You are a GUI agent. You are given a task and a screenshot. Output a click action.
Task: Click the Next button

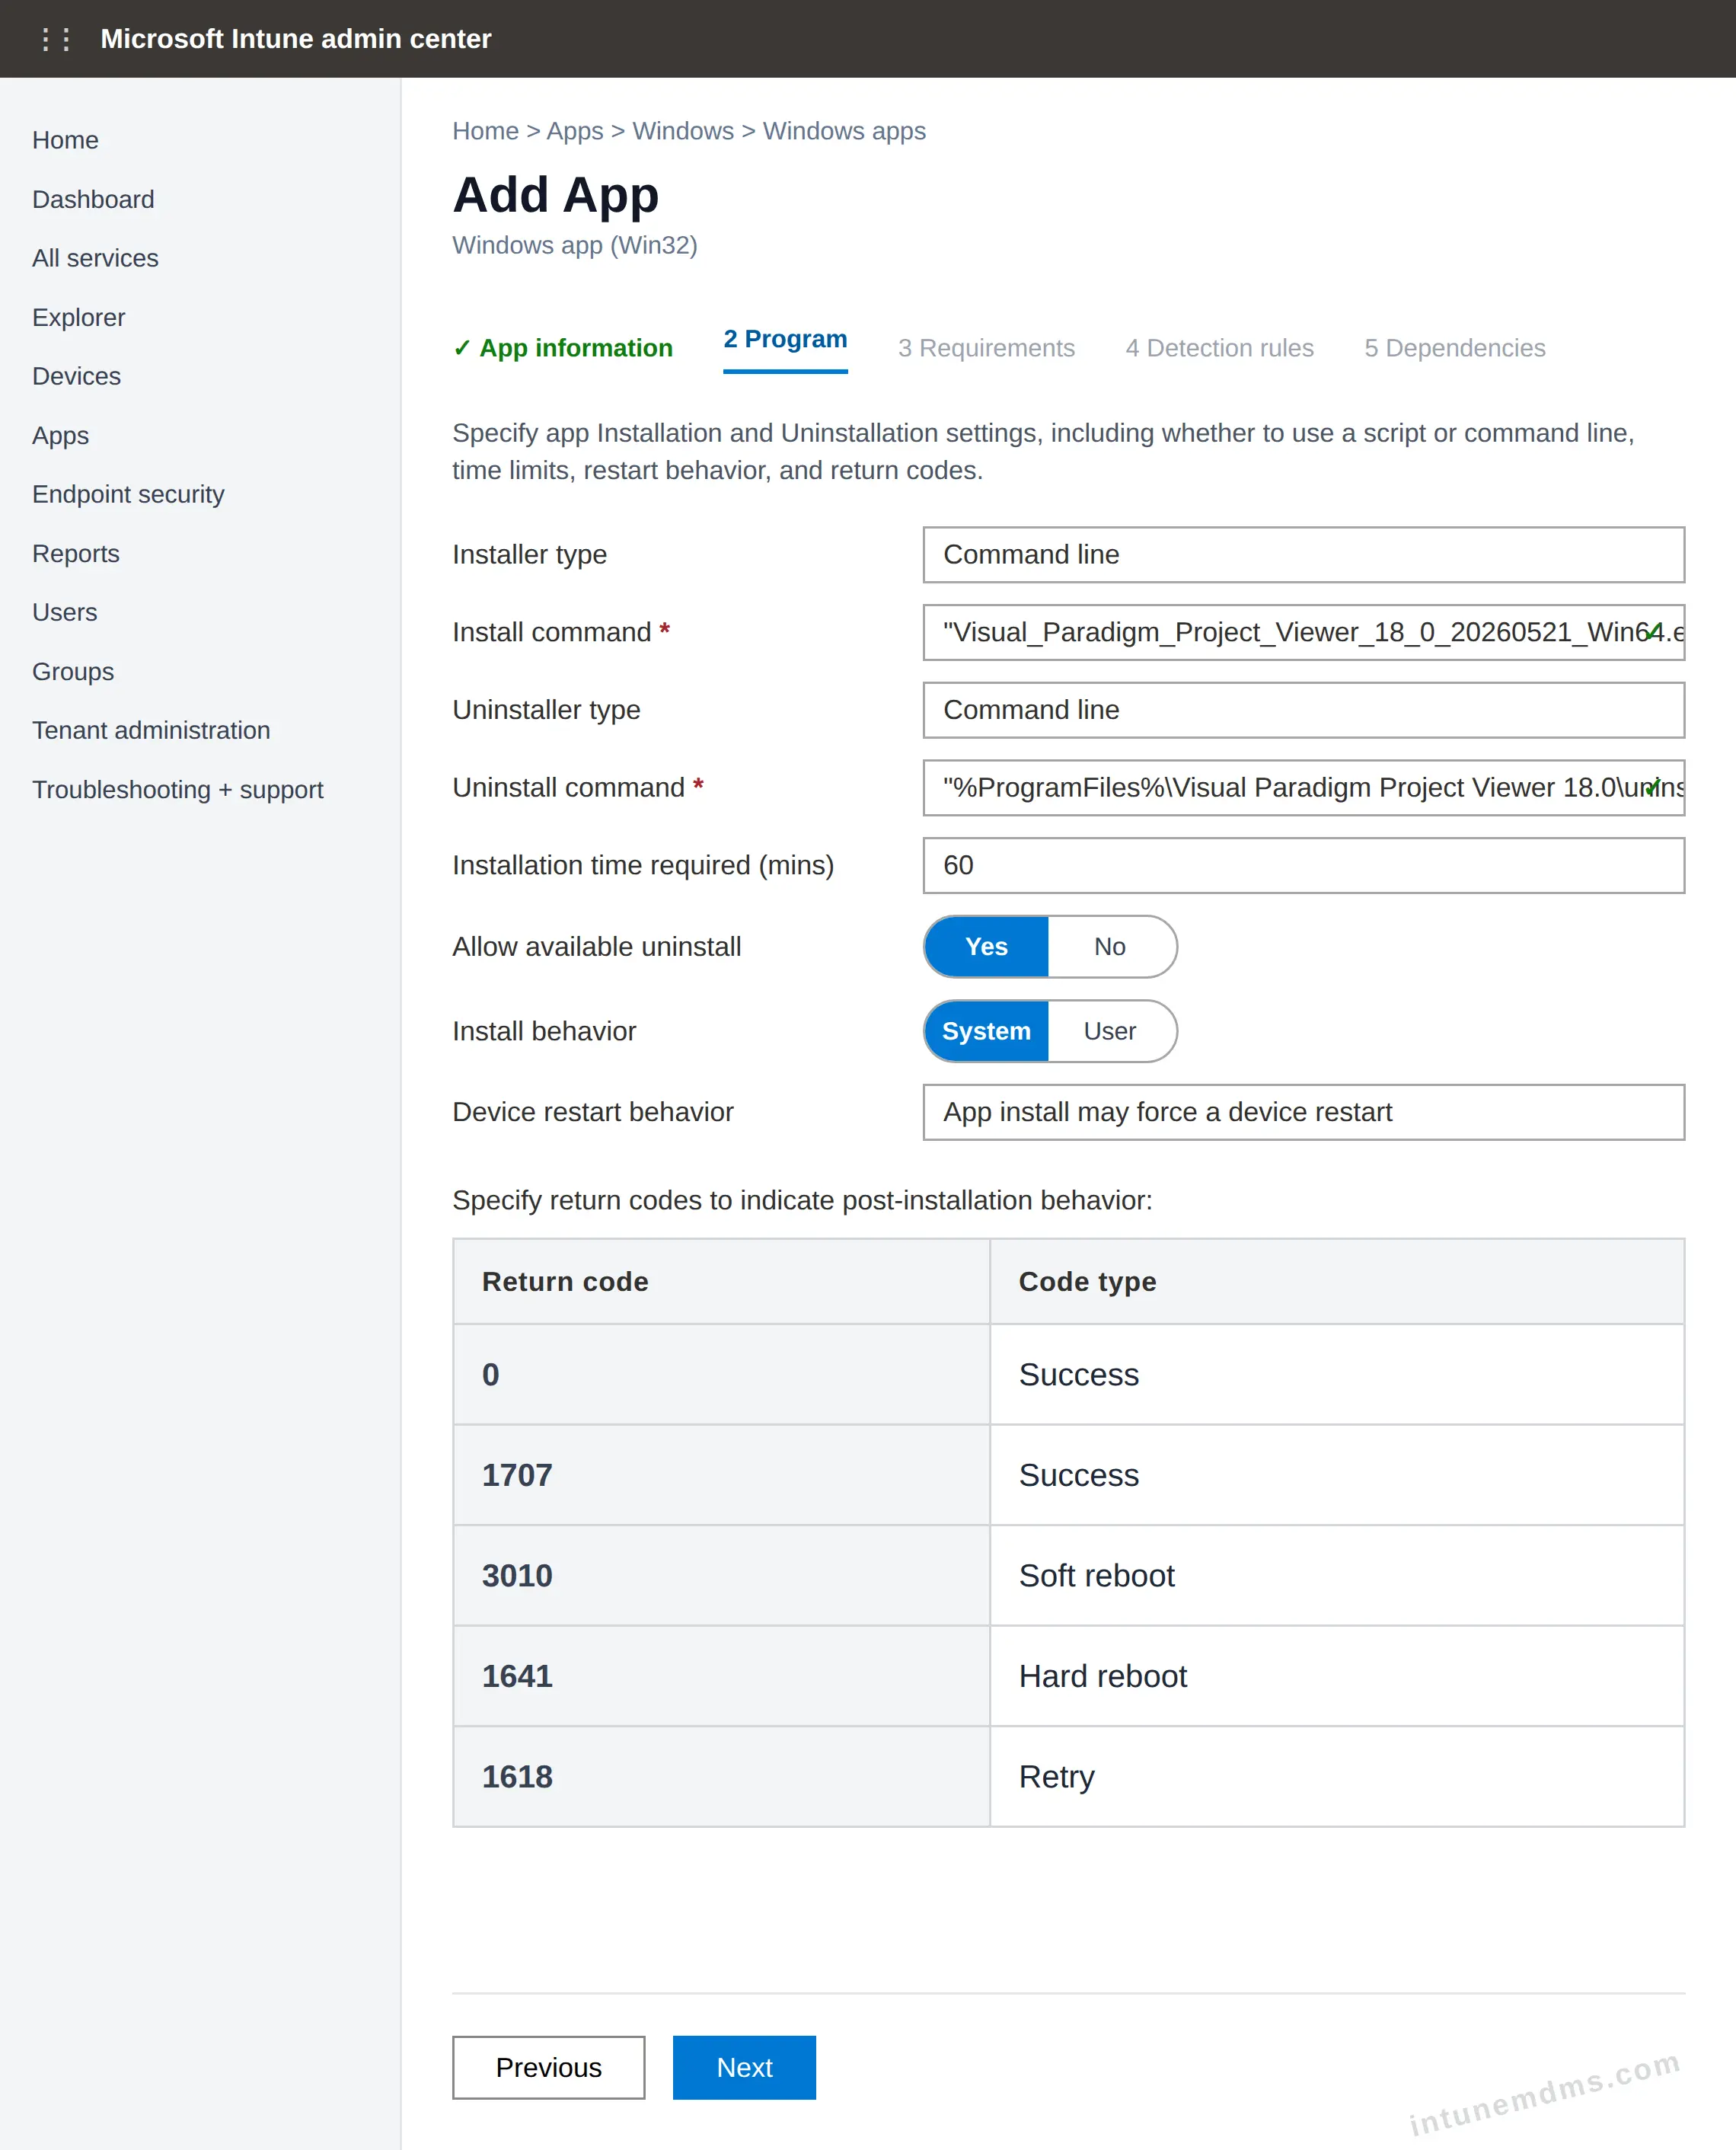click(x=744, y=2067)
